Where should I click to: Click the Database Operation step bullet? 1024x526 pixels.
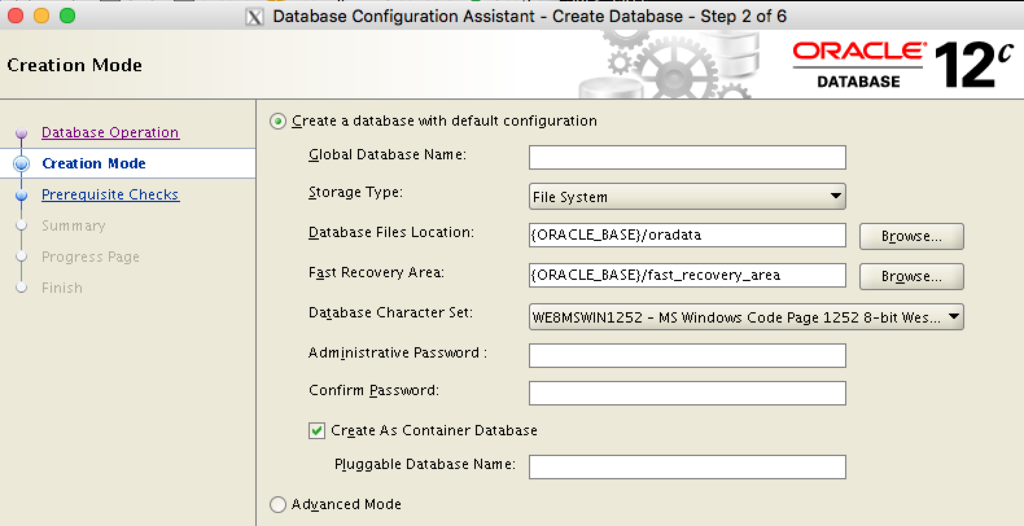pyautogui.click(x=22, y=134)
